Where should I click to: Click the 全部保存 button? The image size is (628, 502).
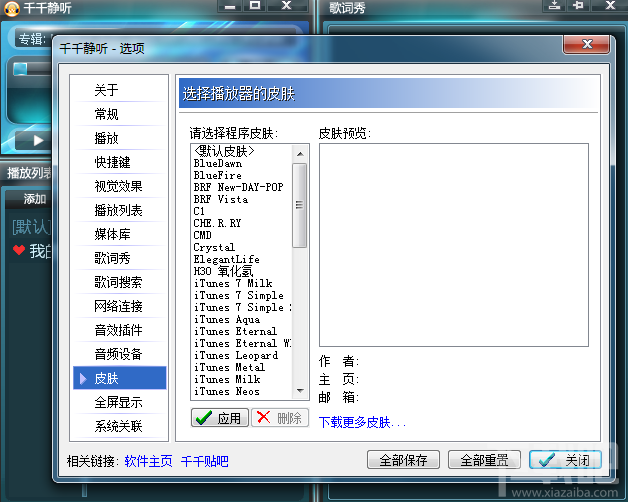click(403, 460)
